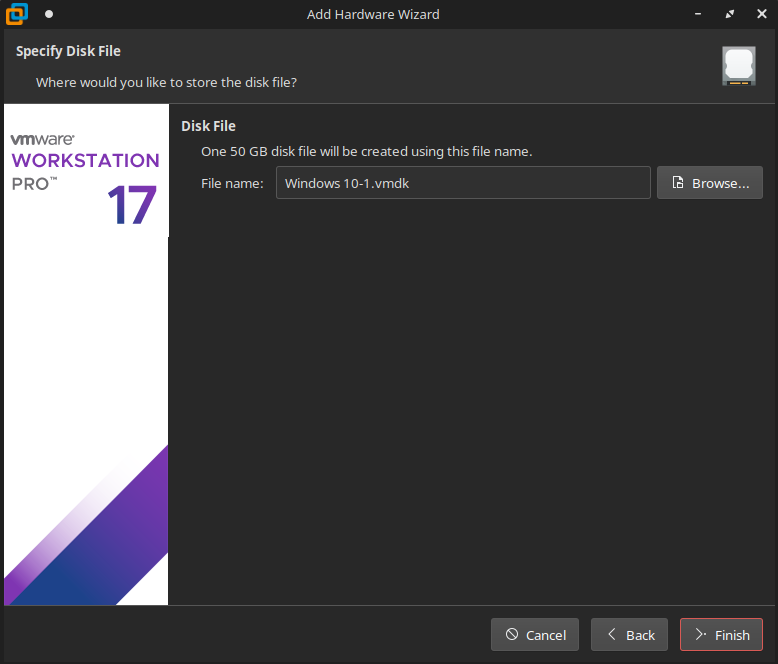
Task: Click the "File name:" label
Action: [x=232, y=183]
